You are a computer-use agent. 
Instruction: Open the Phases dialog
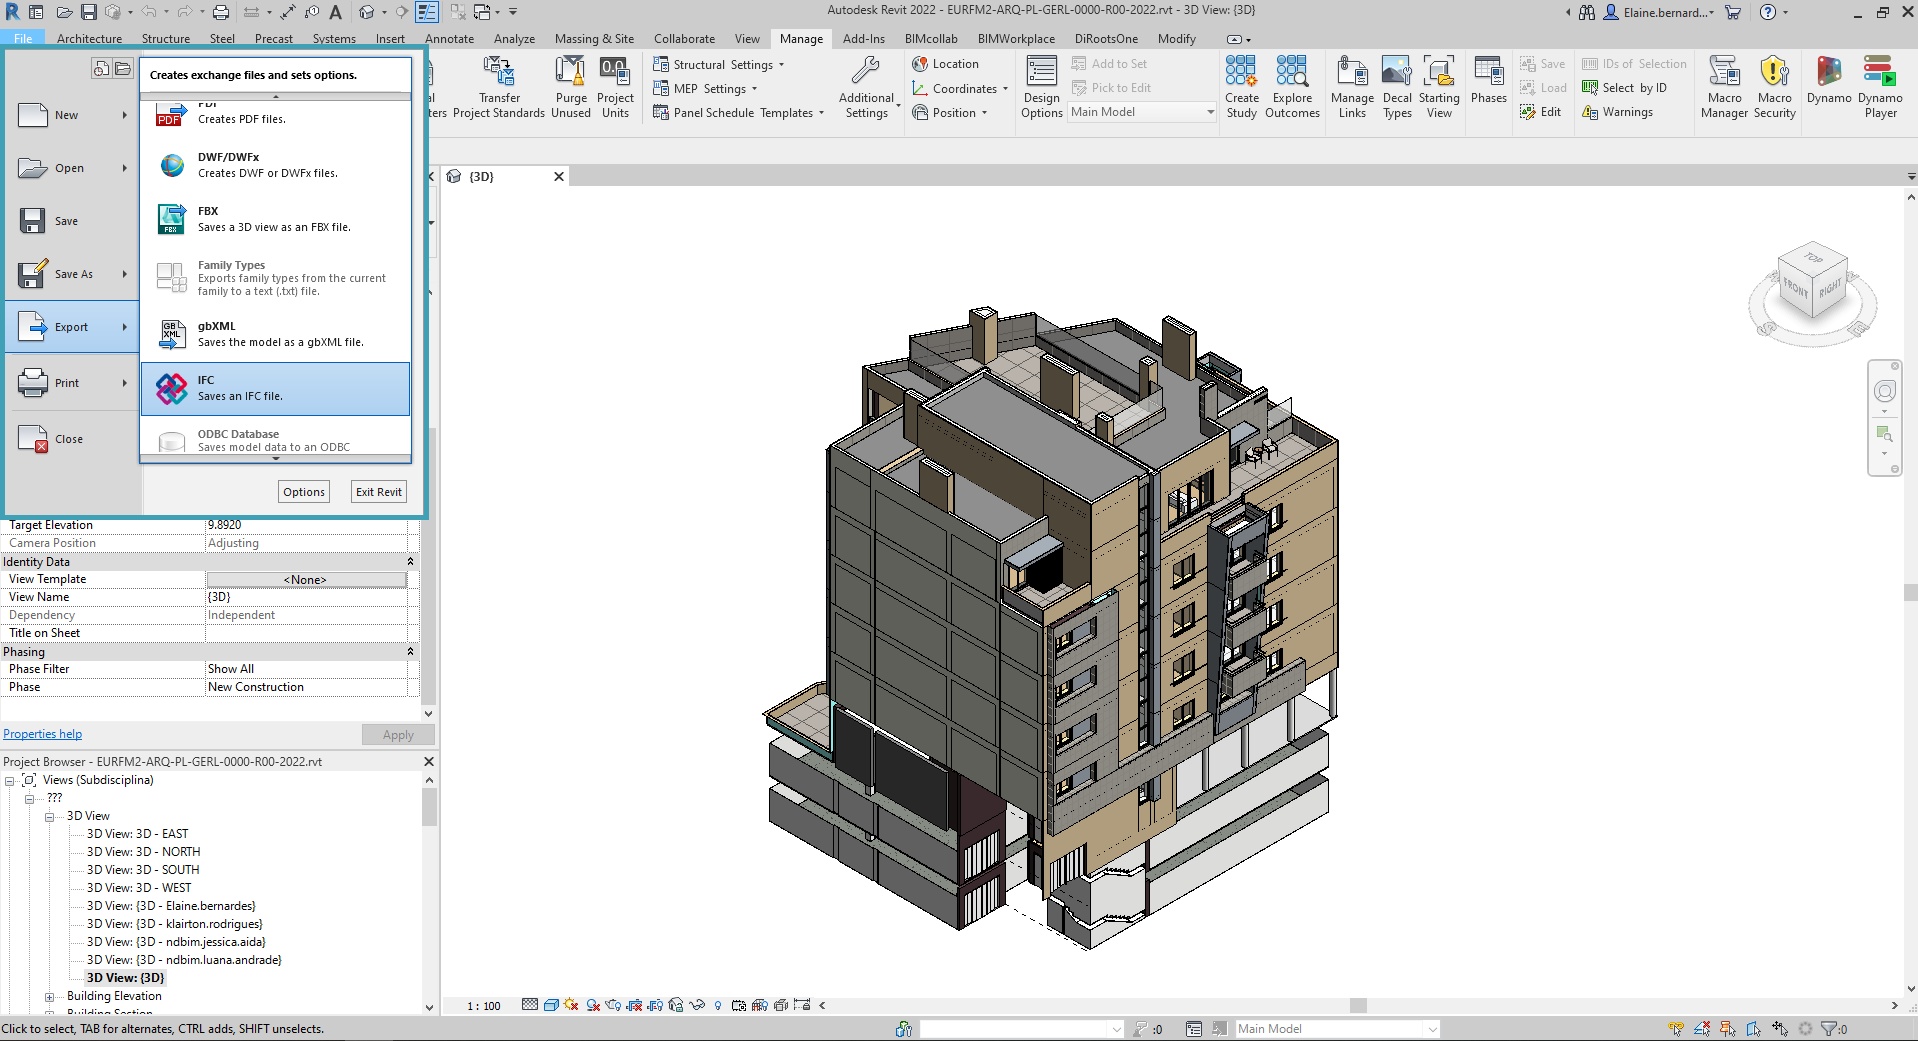[1488, 87]
